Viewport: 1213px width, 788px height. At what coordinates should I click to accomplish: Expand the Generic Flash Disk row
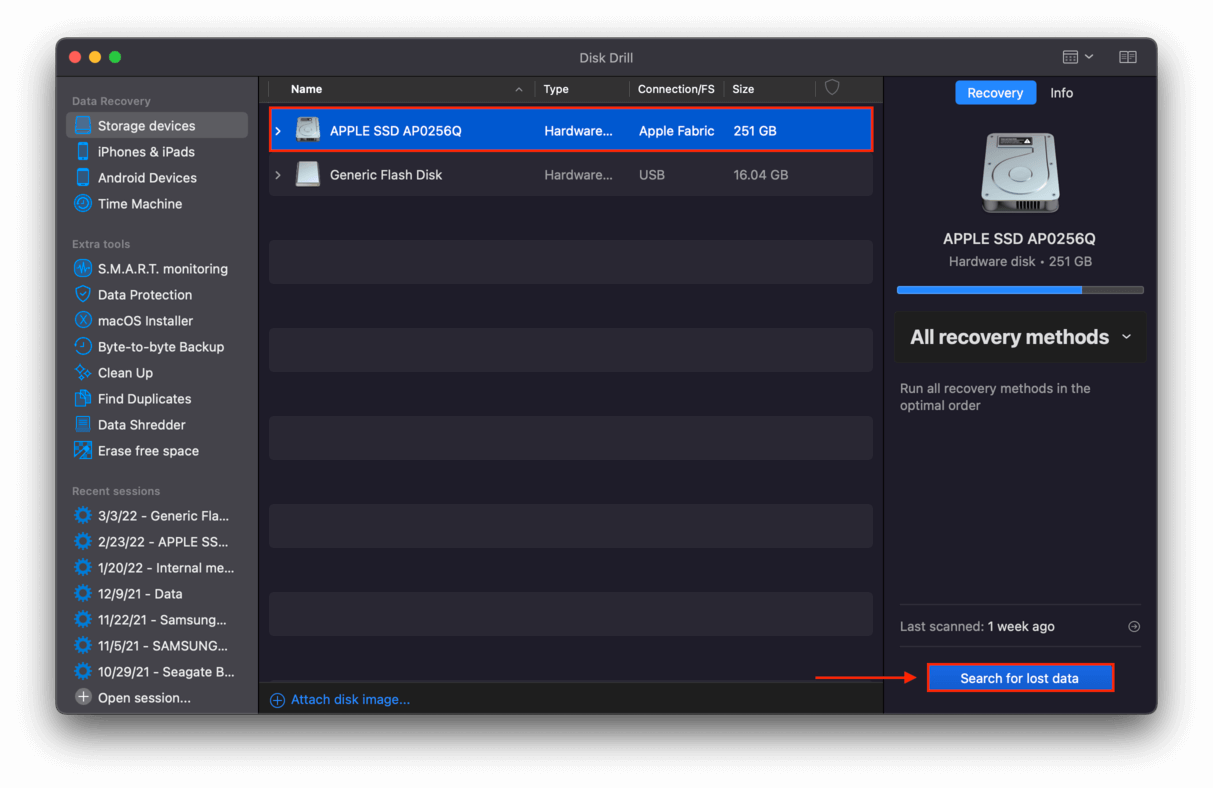[x=279, y=175]
